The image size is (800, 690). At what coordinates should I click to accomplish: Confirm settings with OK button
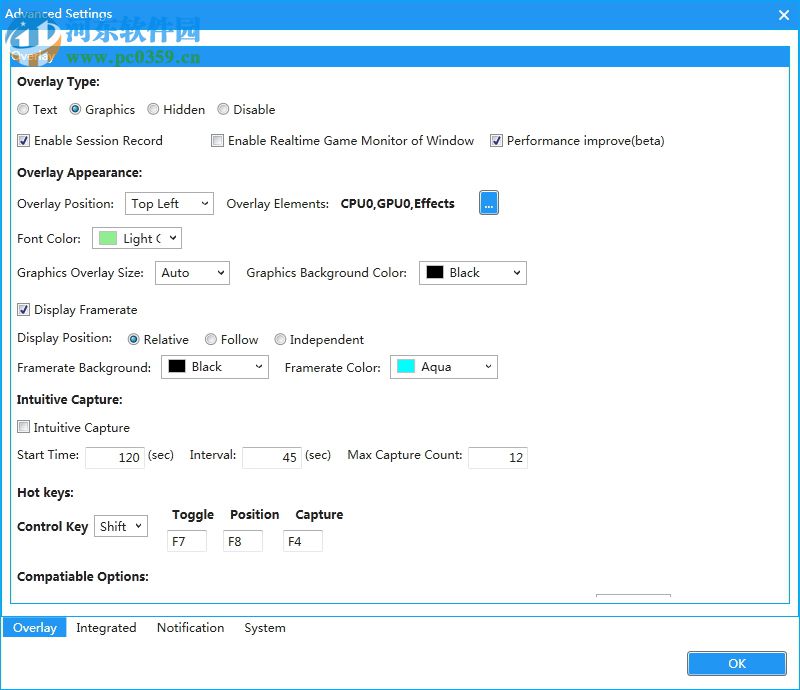point(737,663)
